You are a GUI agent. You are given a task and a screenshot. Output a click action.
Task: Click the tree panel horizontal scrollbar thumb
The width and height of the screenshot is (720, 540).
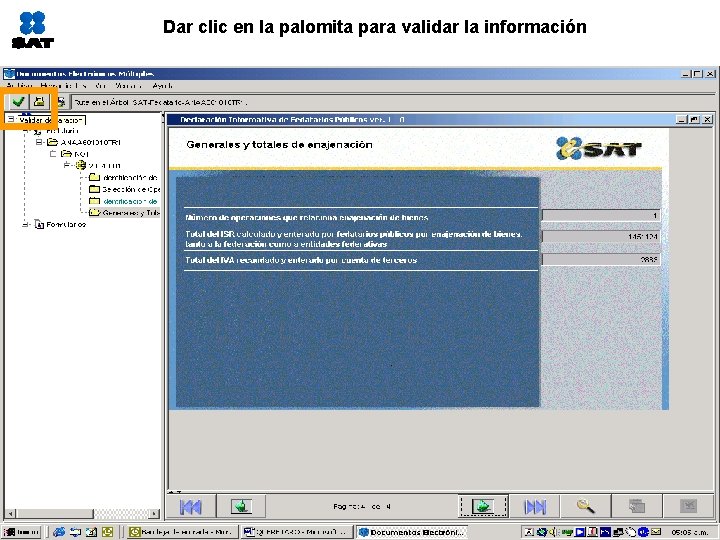tap(54, 513)
